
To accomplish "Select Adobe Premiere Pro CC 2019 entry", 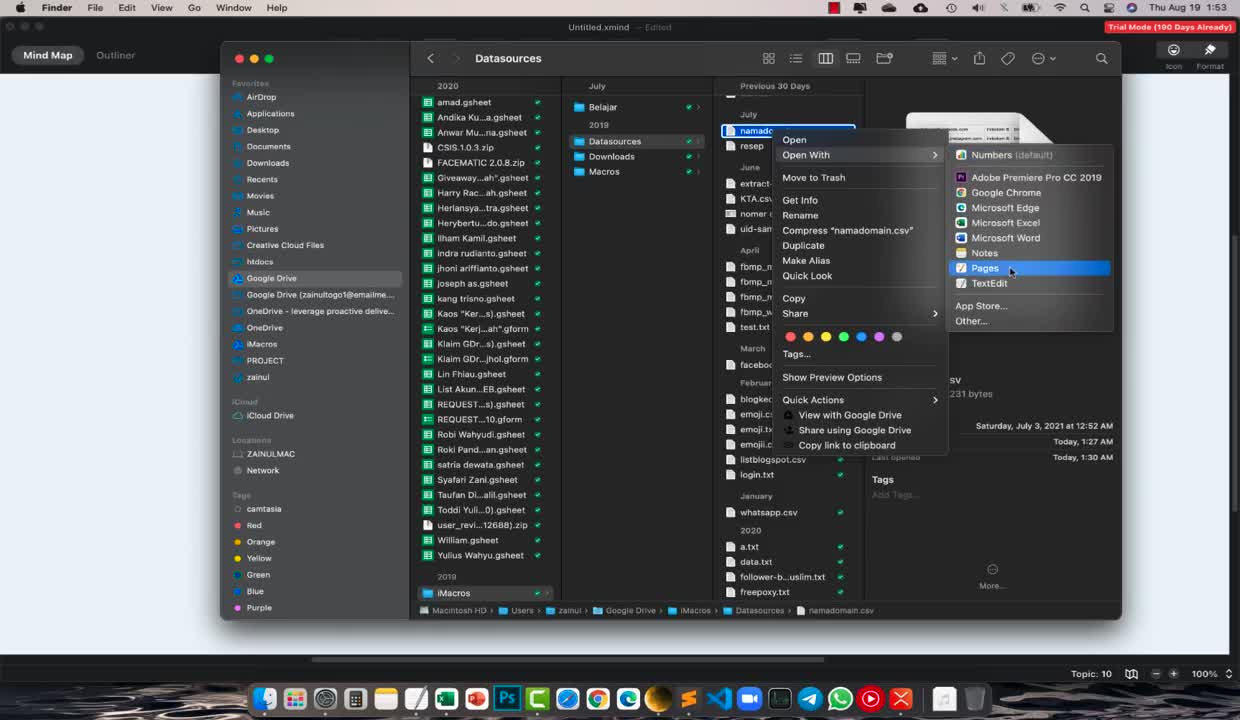I will pyautogui.click(x=1029, y=178).
